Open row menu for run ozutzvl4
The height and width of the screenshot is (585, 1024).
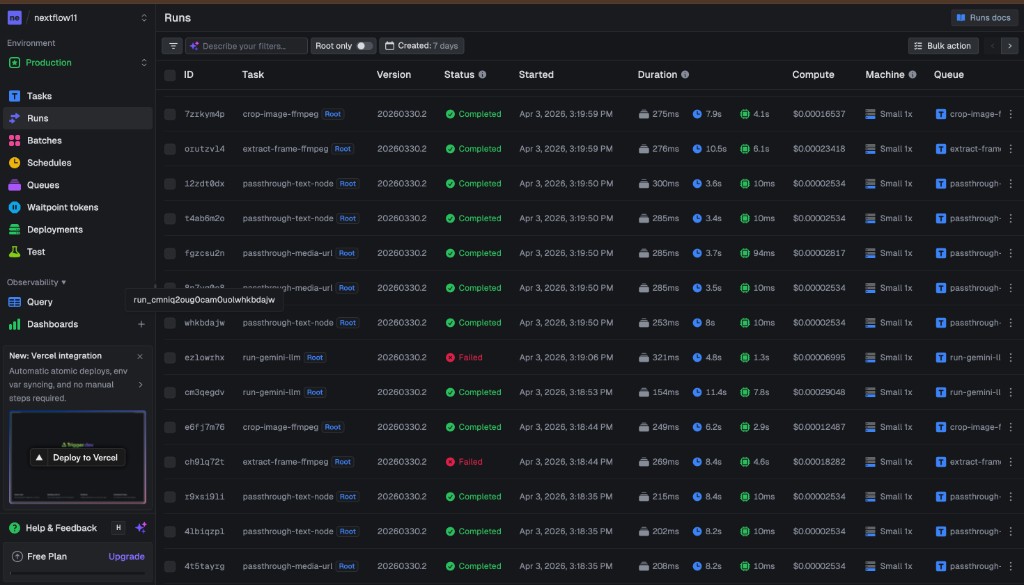(x=1010, y=149)
